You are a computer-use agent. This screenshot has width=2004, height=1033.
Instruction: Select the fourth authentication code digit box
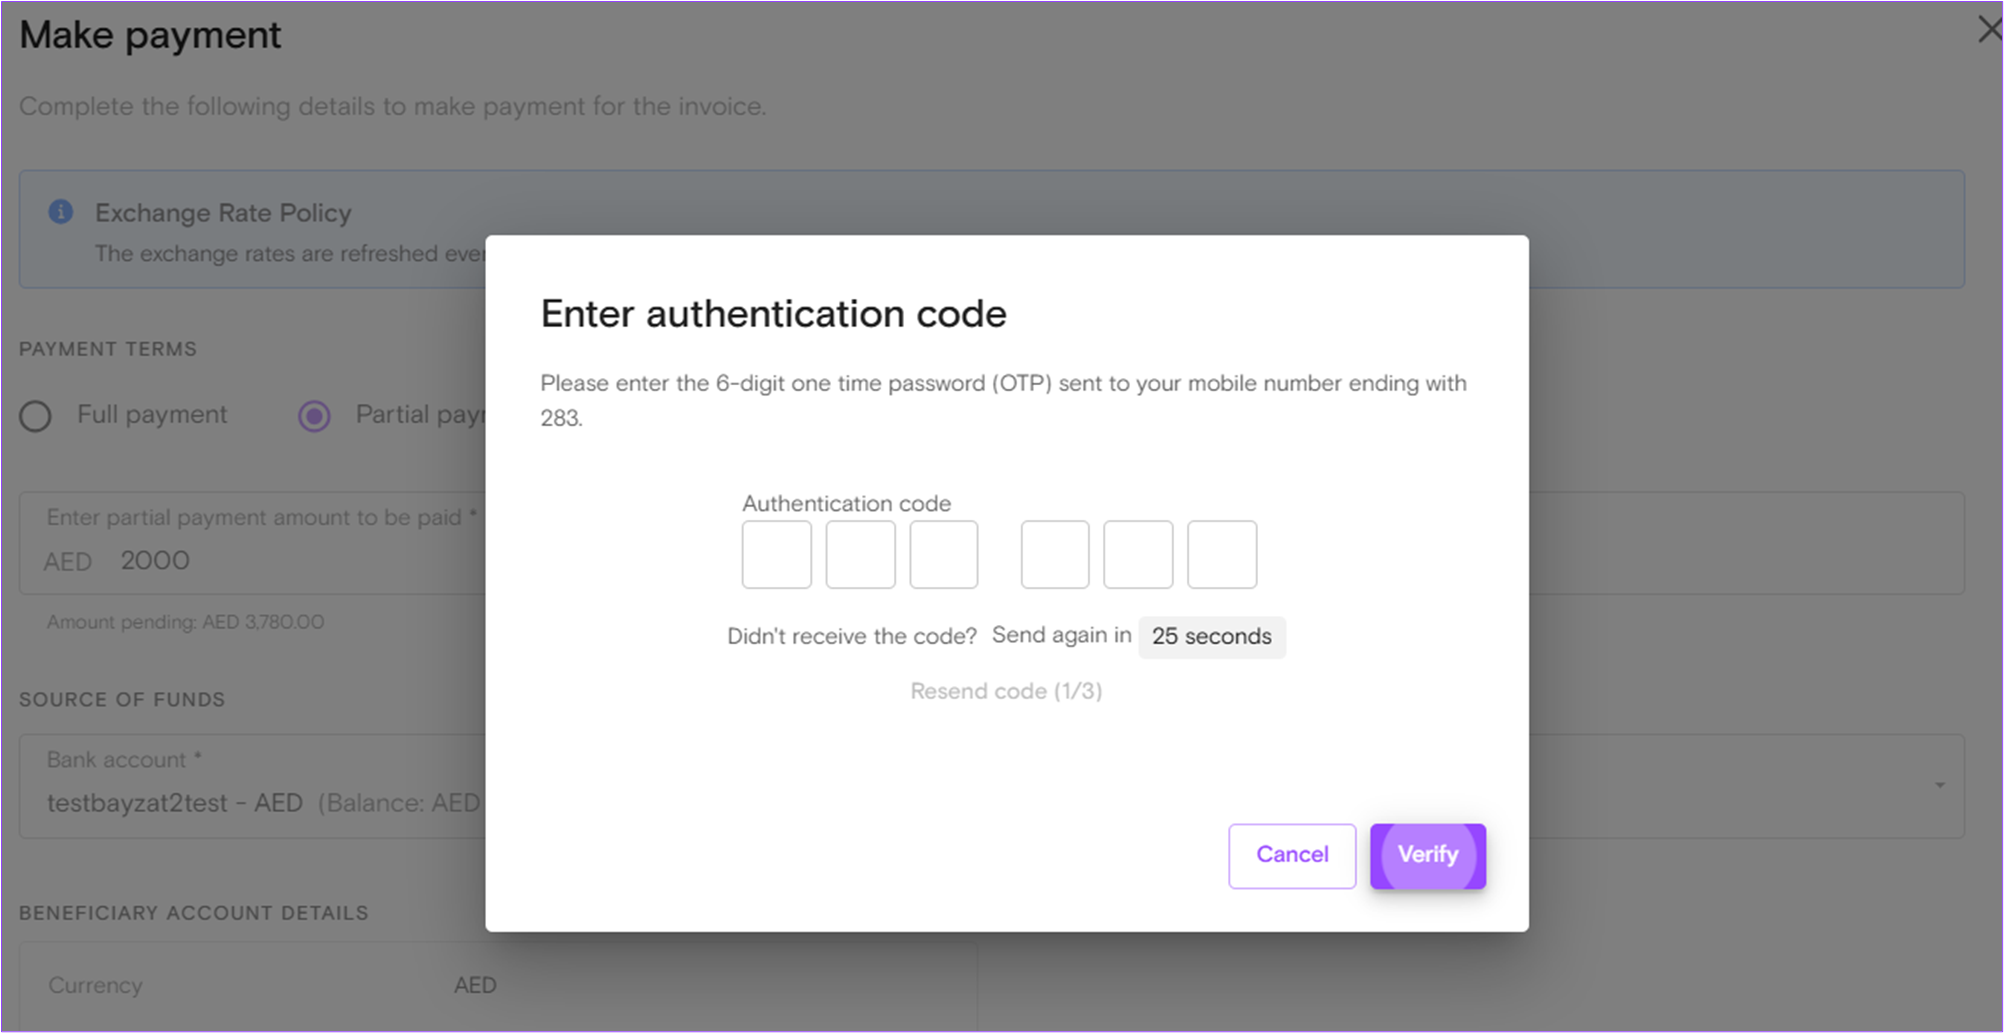(x=1055, y=555)
